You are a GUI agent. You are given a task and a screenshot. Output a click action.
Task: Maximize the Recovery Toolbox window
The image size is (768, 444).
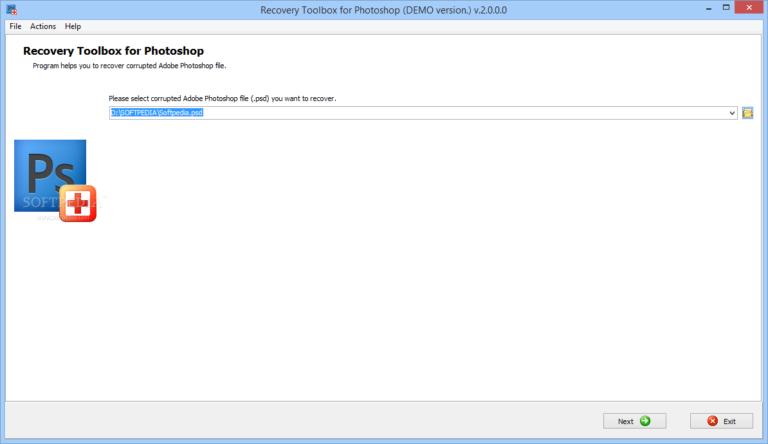pyautogui.click(x=712, y=8)
